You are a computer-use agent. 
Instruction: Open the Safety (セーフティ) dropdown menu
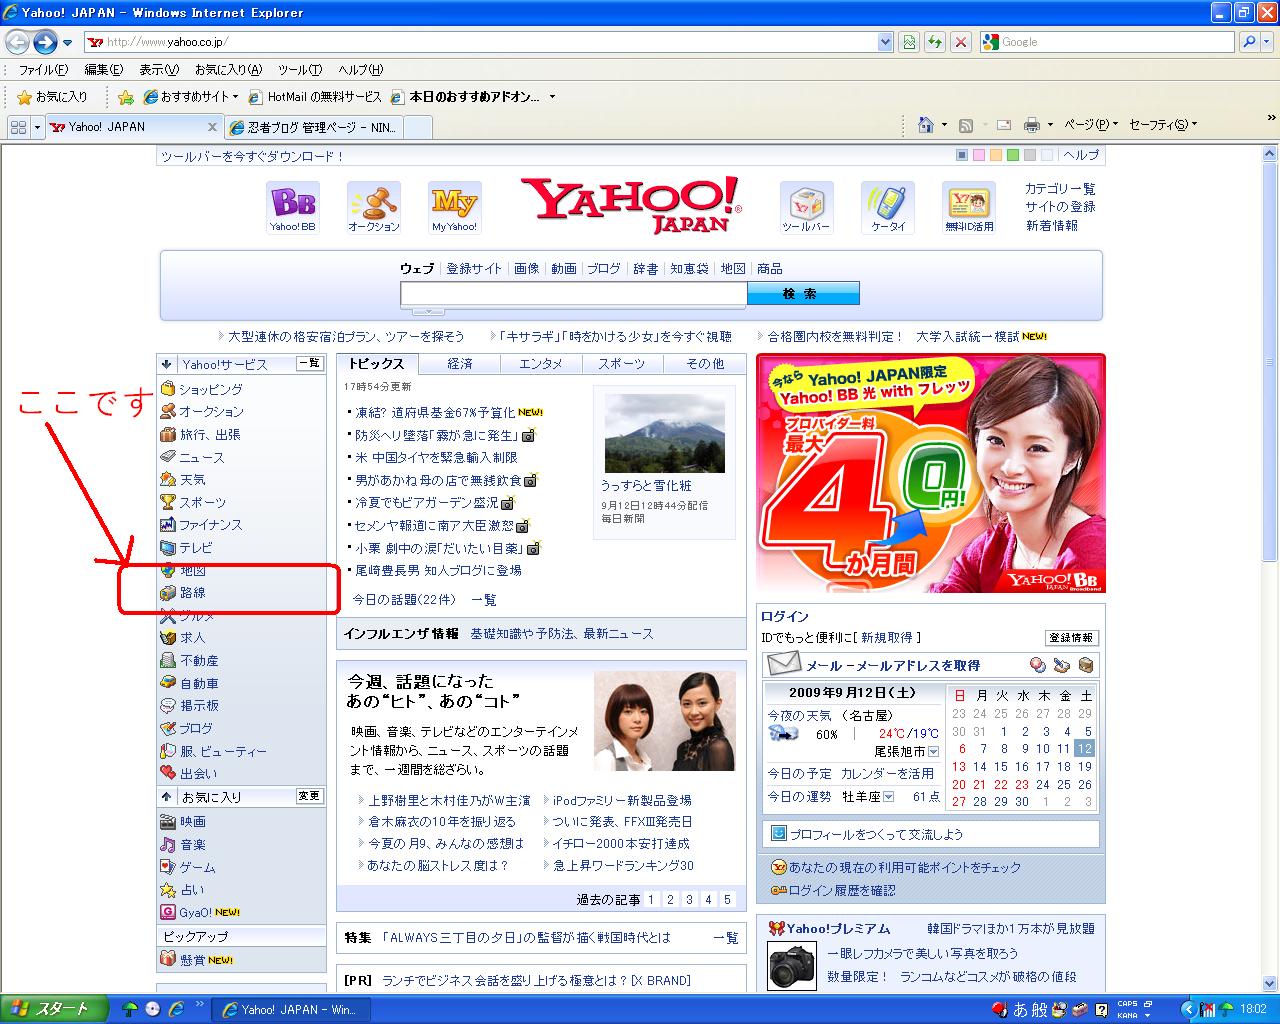point(1163,125)
